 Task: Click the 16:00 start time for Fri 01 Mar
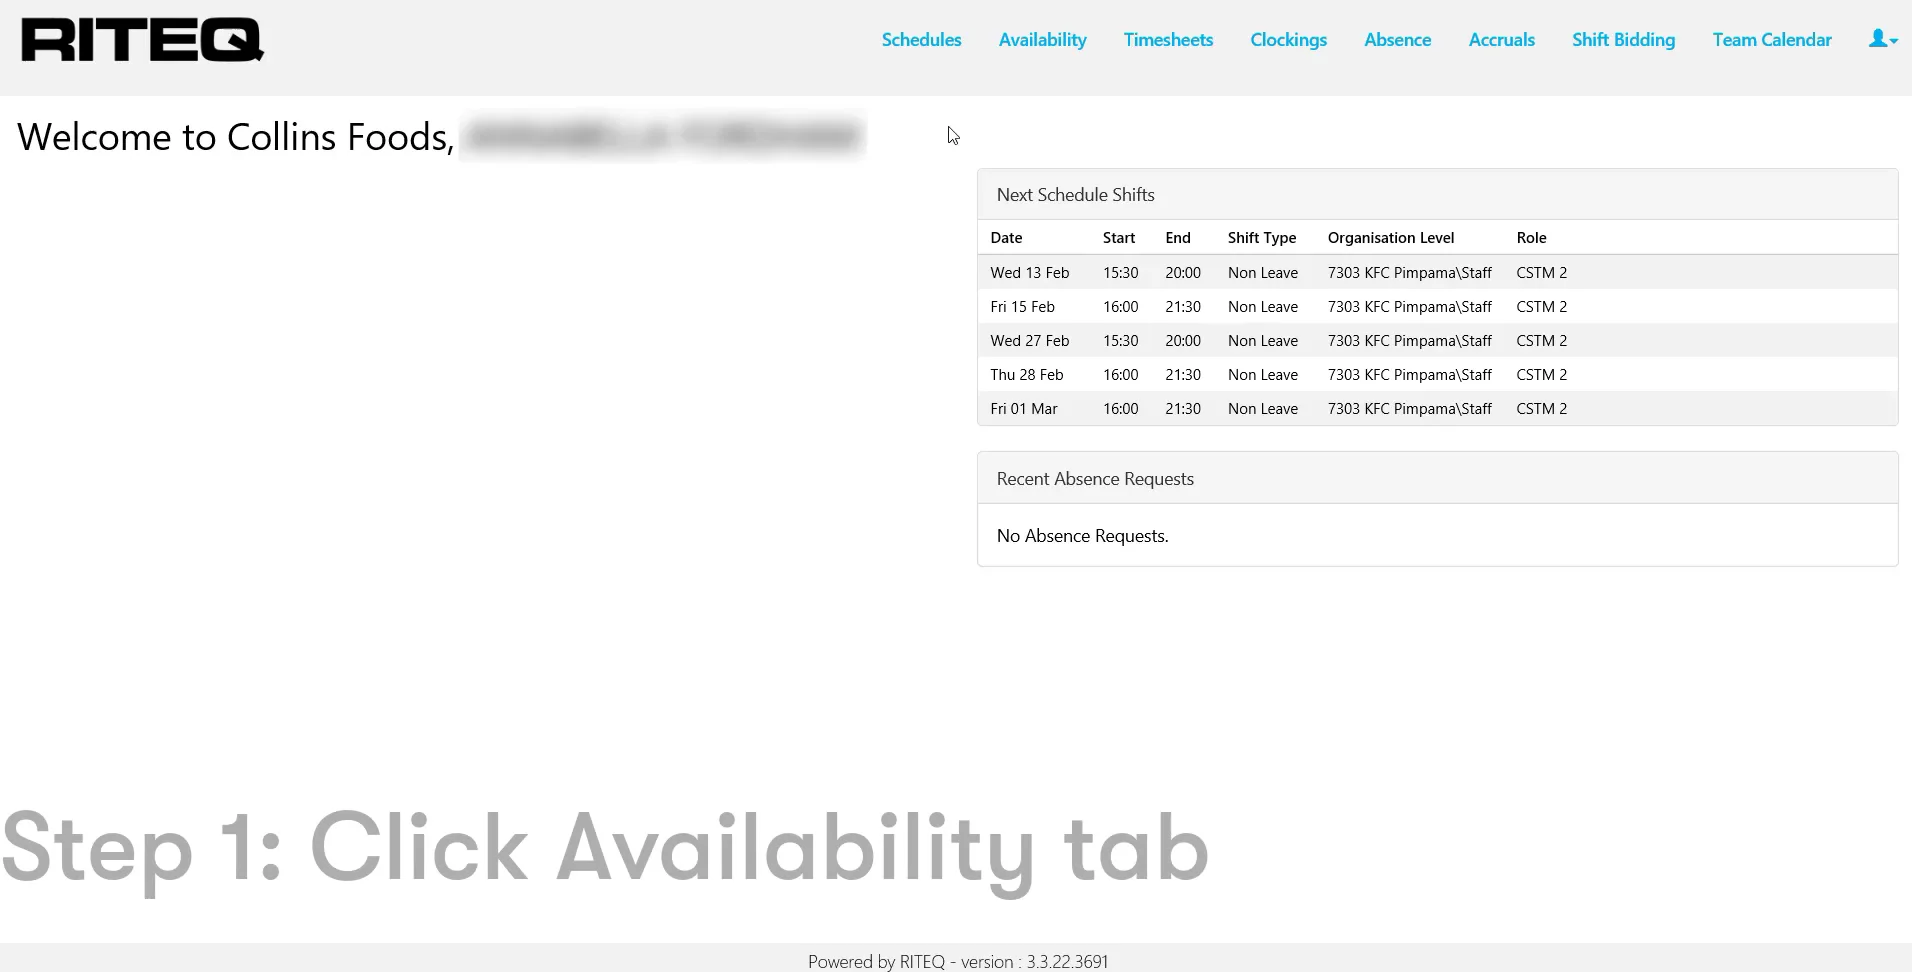pyautogui.click(x=1121, y=409)
